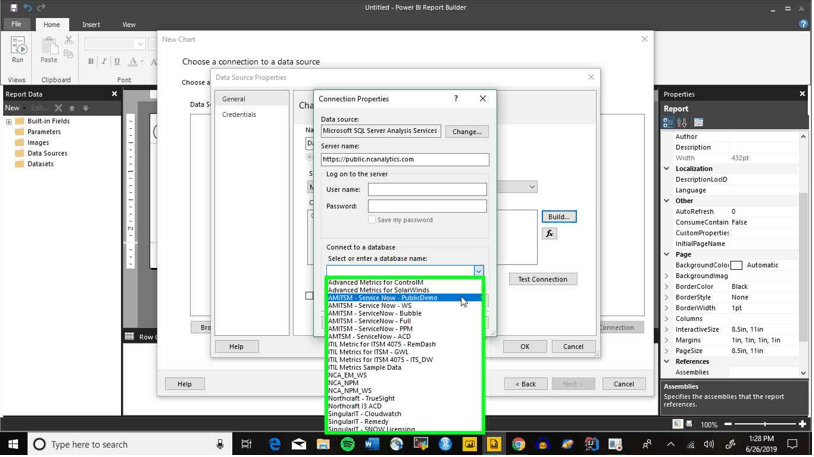Select AMITSM - ServiceNow - Full database entry
Screen dimensions: 814x457
[x=370, y=321]
